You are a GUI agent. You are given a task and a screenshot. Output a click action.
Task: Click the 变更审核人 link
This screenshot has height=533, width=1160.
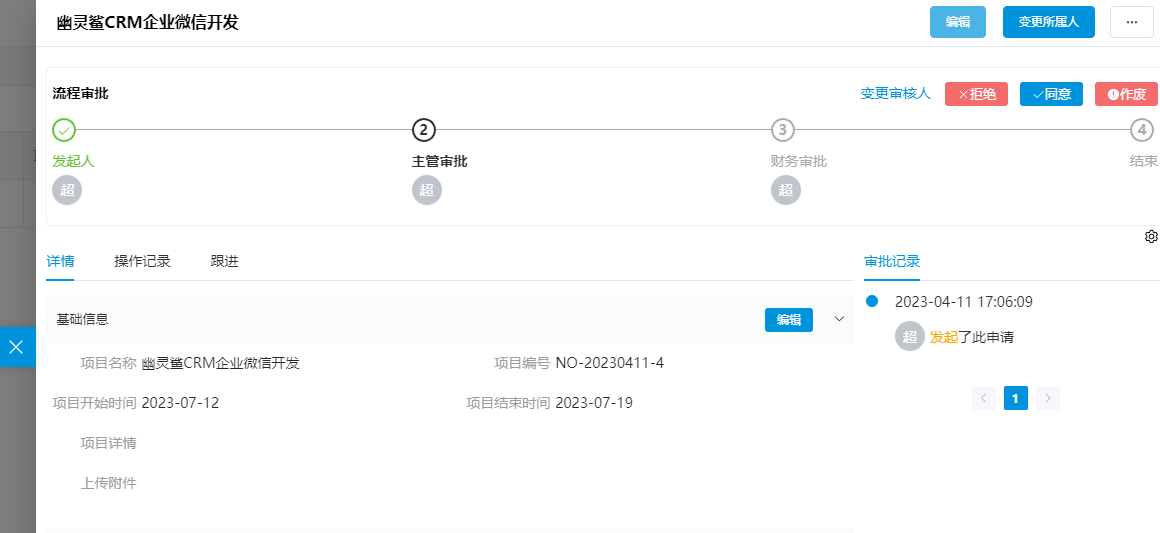(x=896, y=94)
